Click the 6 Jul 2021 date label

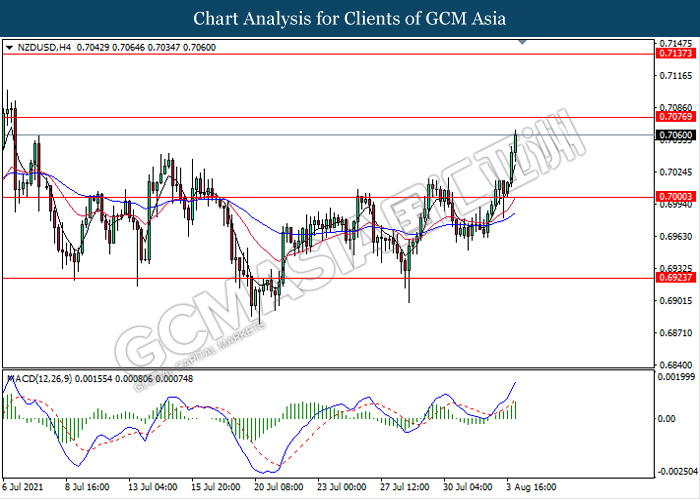click(23, 487)
